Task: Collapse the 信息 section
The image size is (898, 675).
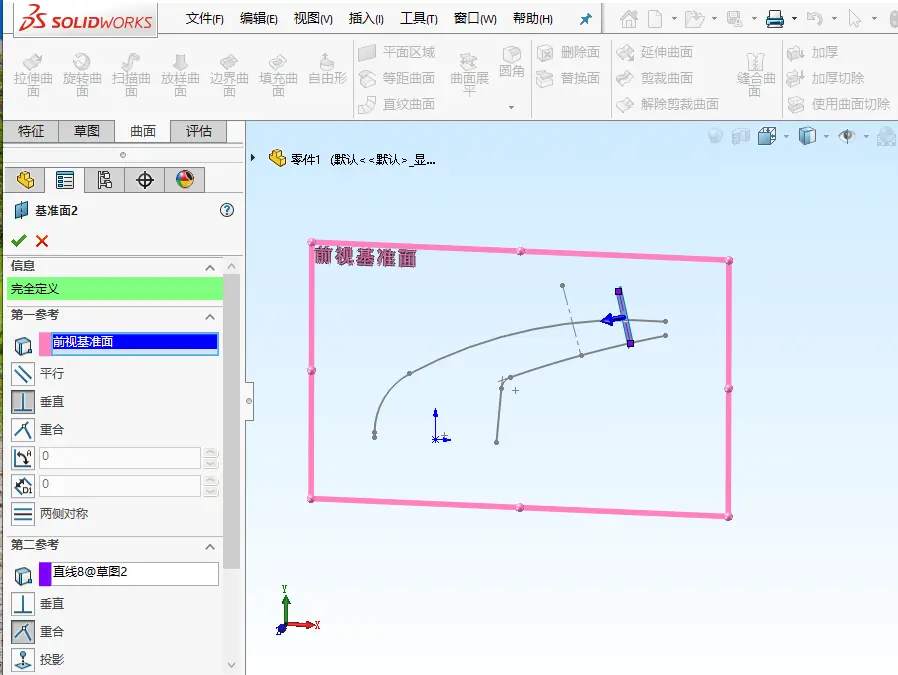Action: click(210, 267)
